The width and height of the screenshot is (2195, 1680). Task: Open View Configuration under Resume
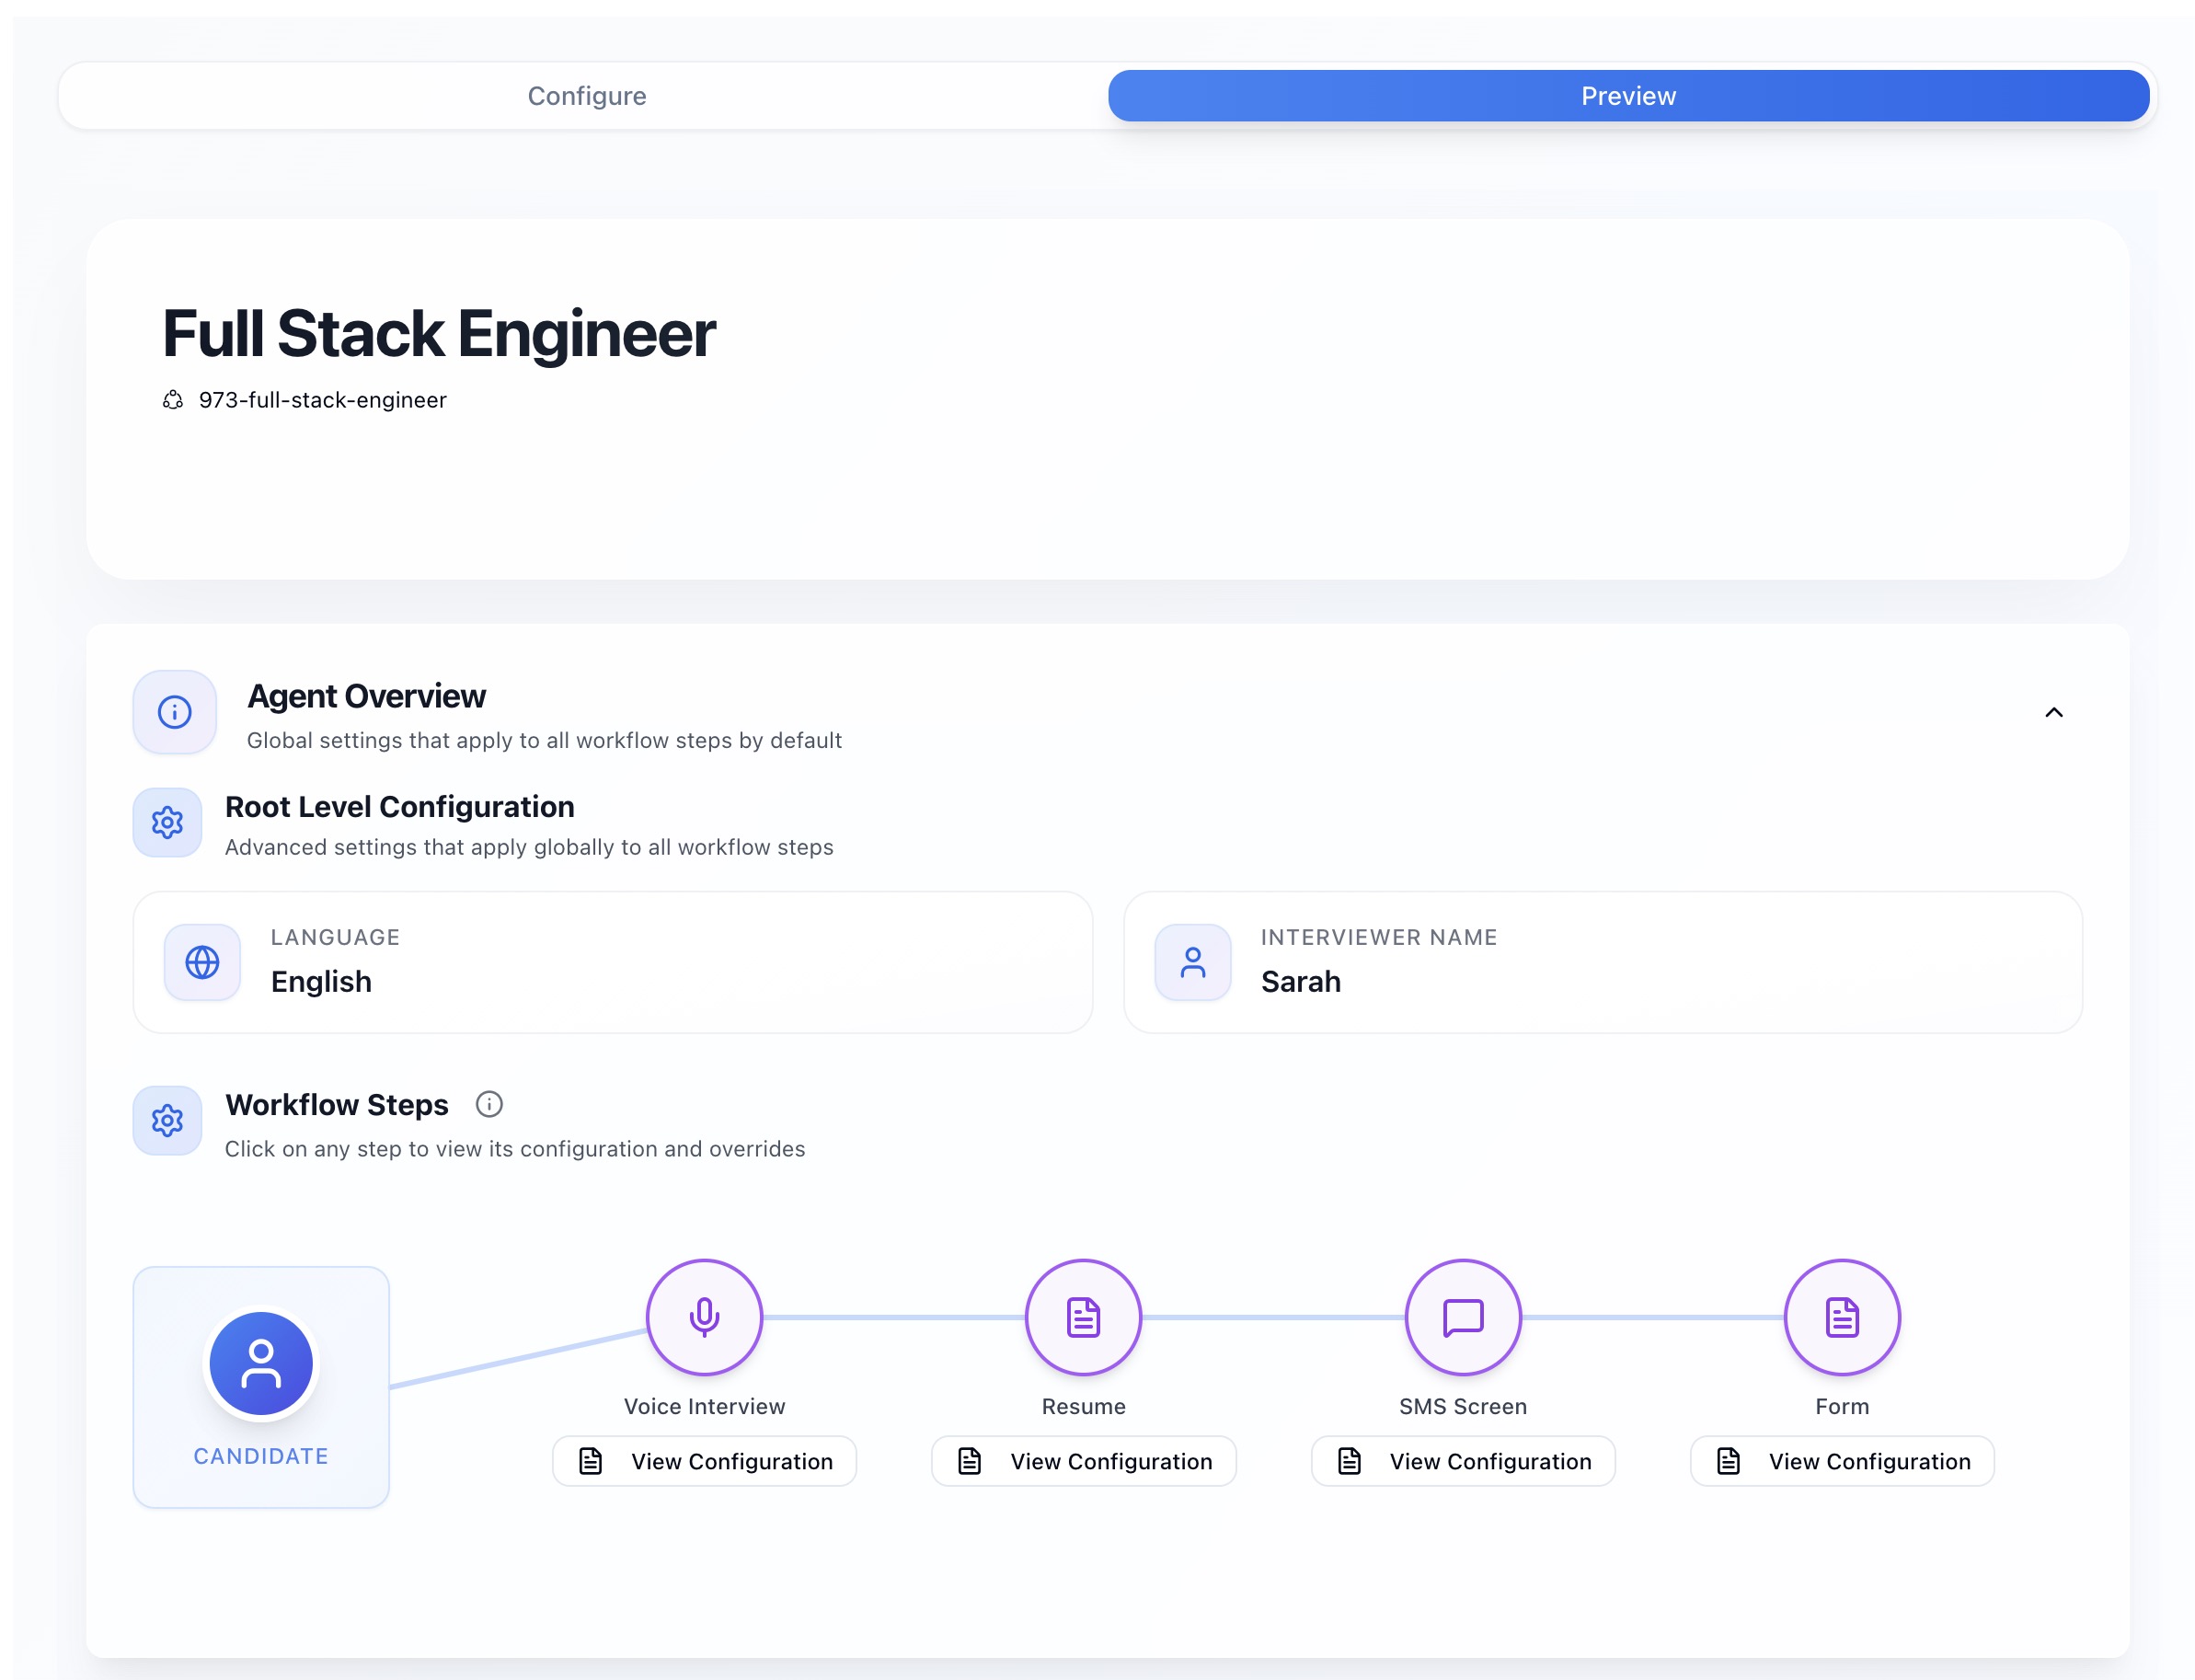[x=1083, y=1461]
